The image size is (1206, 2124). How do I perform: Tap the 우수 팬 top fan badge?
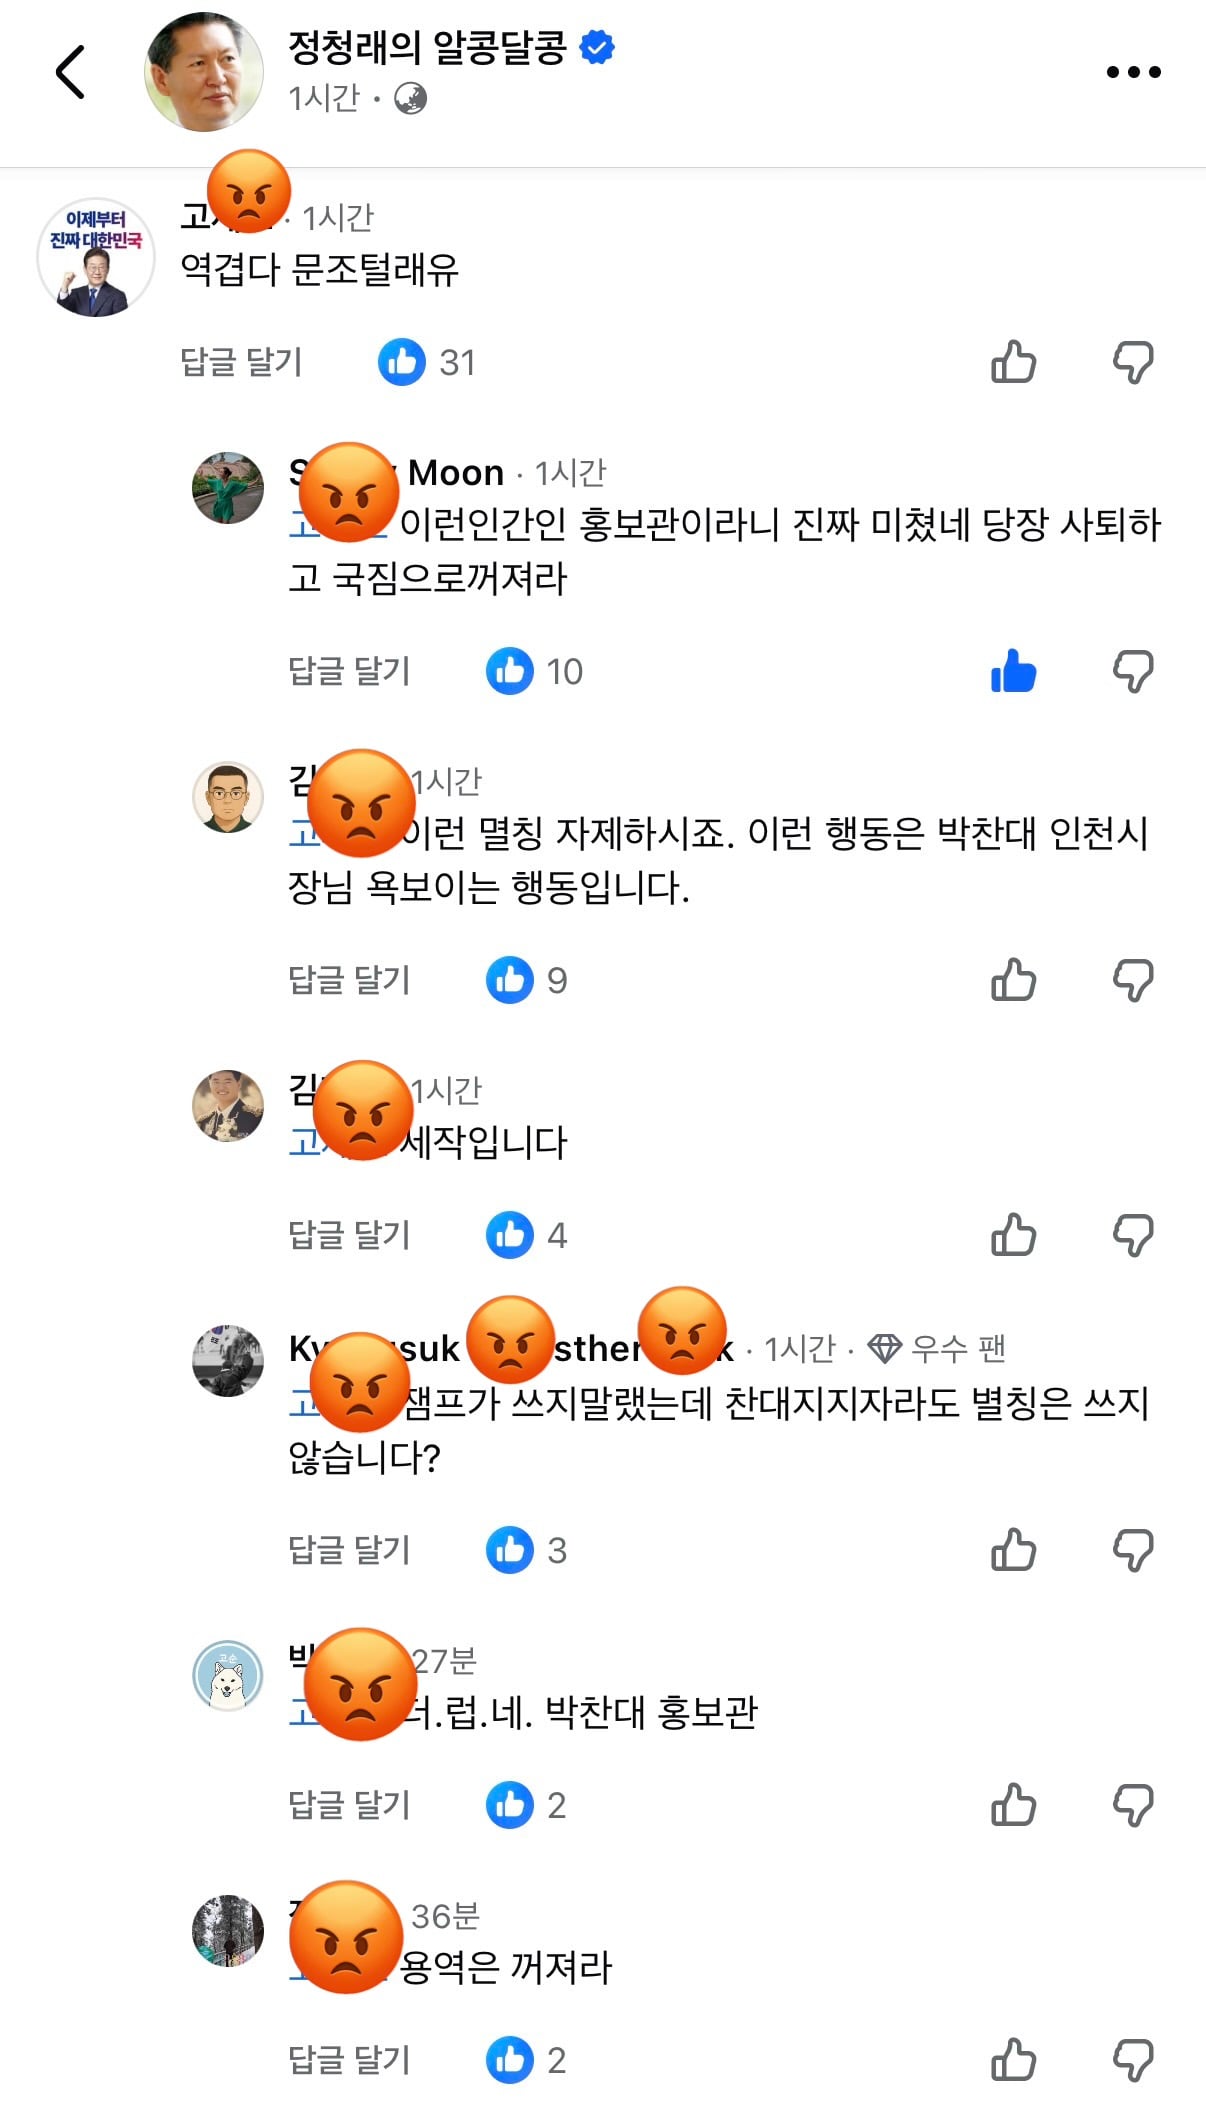[936, 1349]
